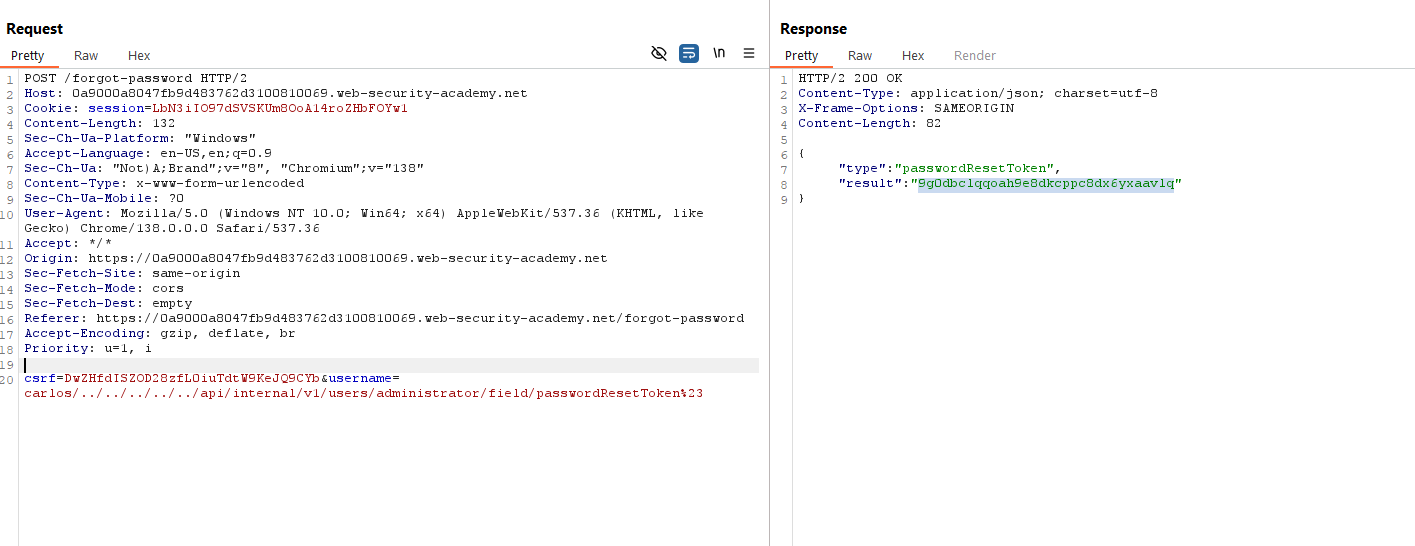This screenshot has width=1415, height=546.
Task: Open the Render tab in Response
Action: tap(974, 56)
